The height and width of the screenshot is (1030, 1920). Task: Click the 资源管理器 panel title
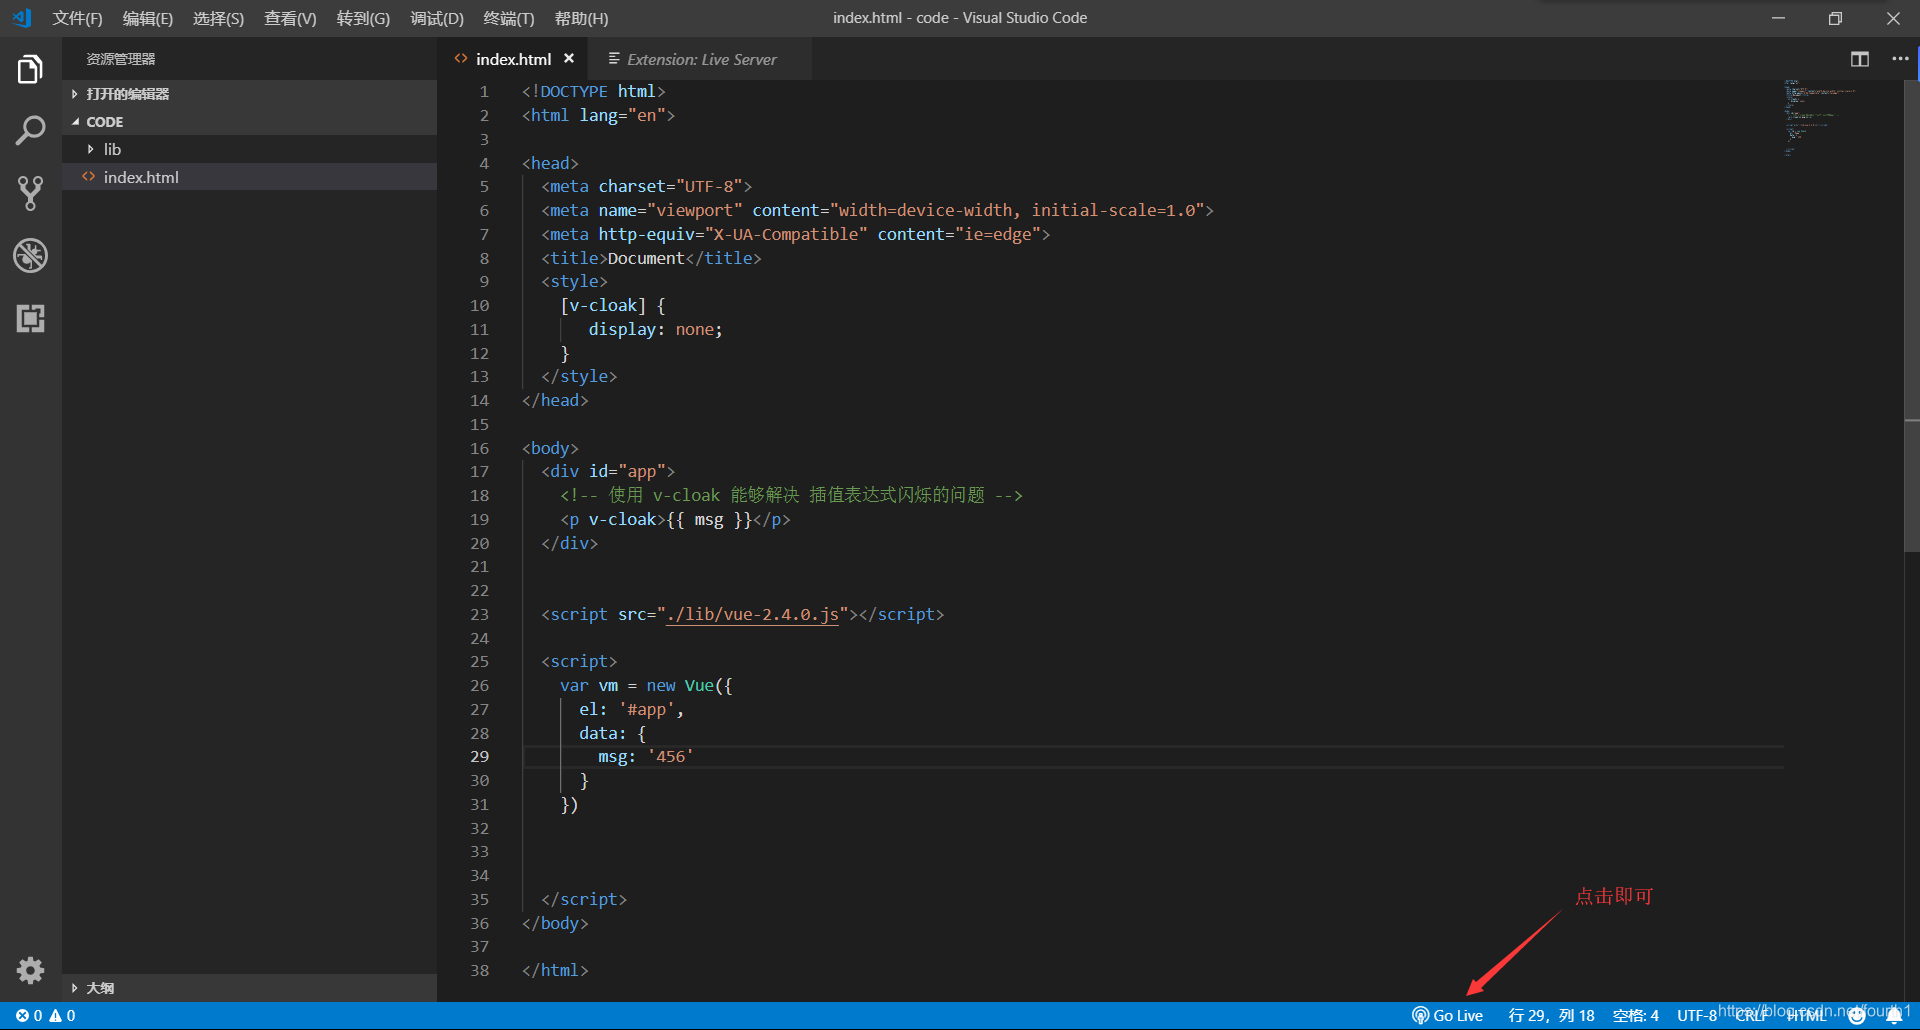120,59
